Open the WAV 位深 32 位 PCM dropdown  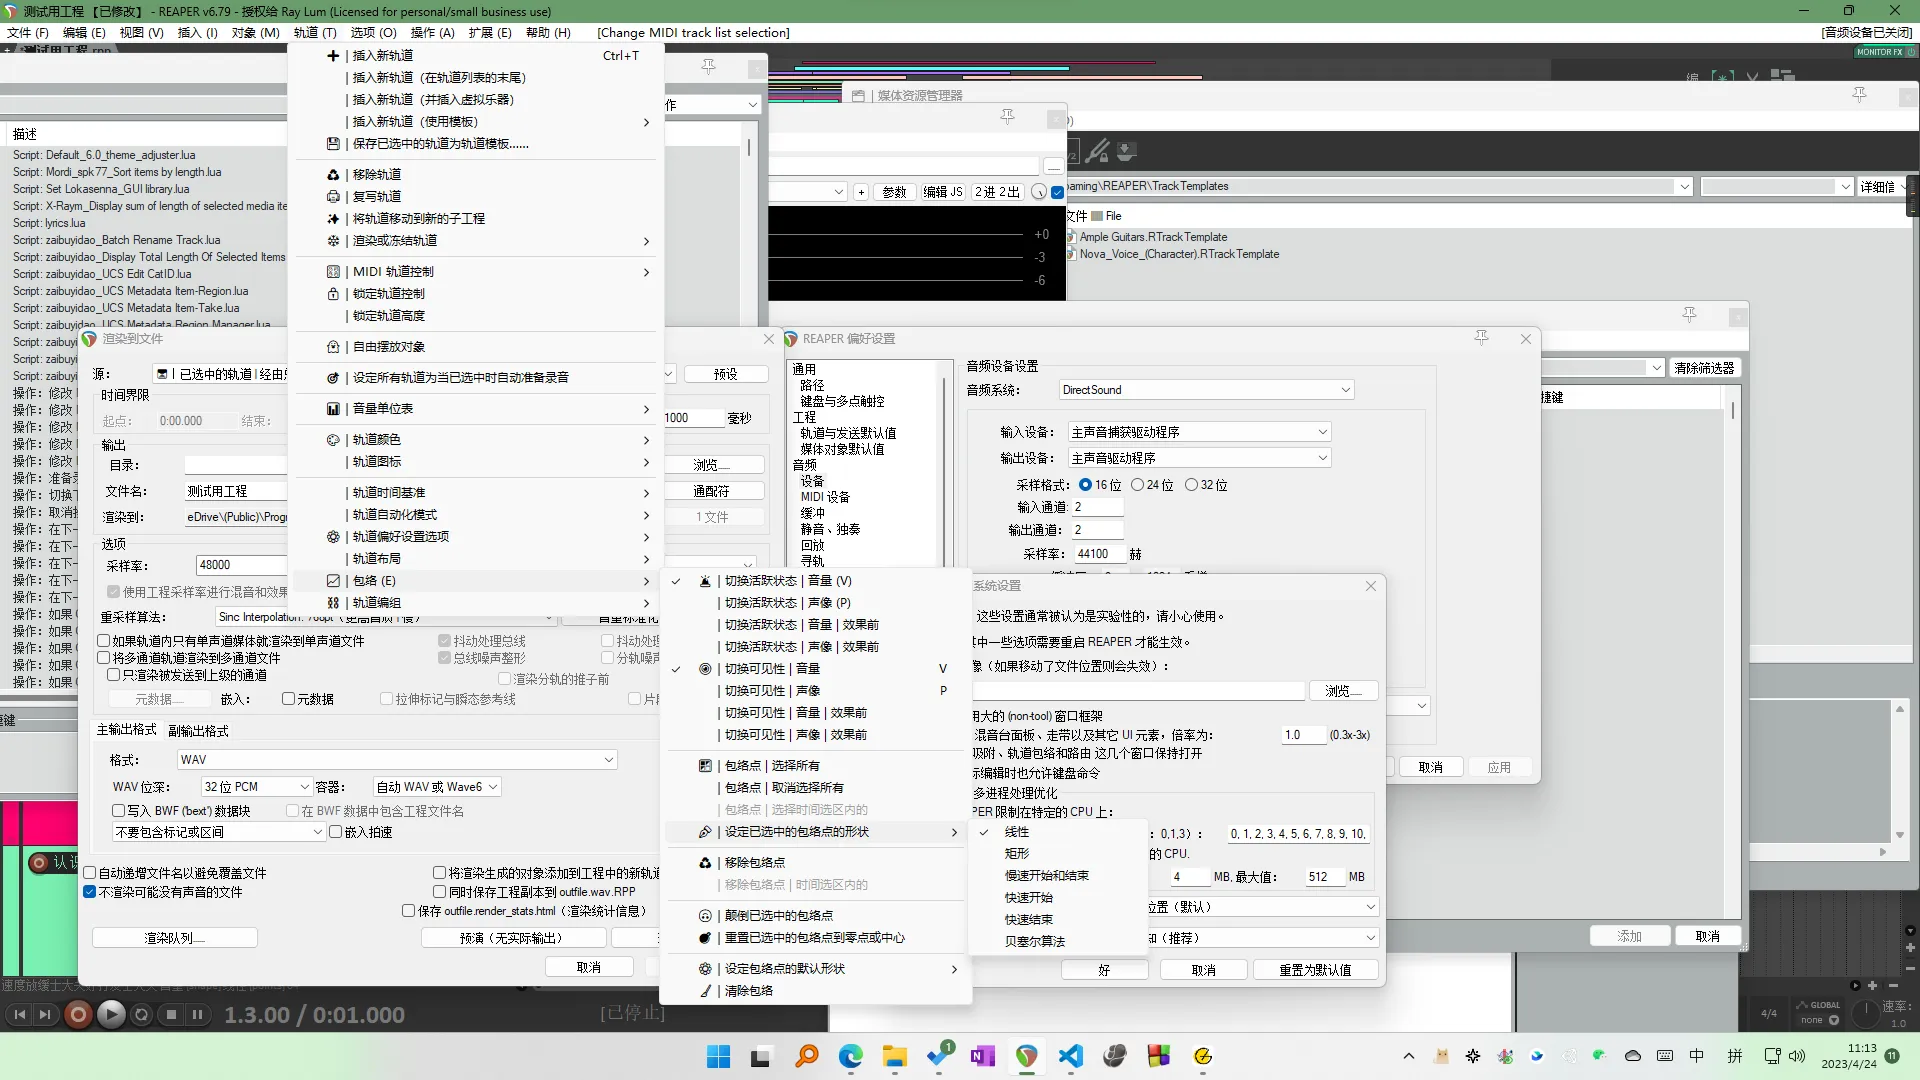point(256,787)
